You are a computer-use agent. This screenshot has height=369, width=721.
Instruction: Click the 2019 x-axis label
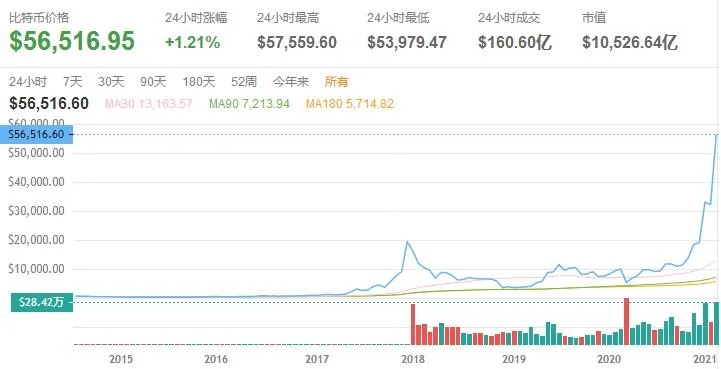[x=513, y=359]
